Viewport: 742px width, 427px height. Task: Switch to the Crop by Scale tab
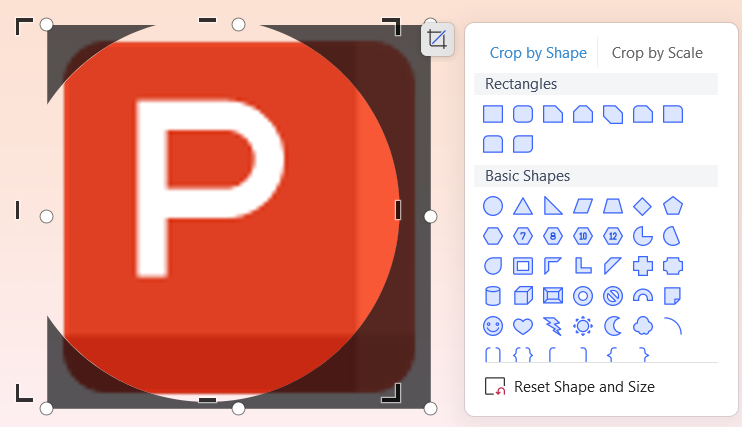click(x=657, y=53)
